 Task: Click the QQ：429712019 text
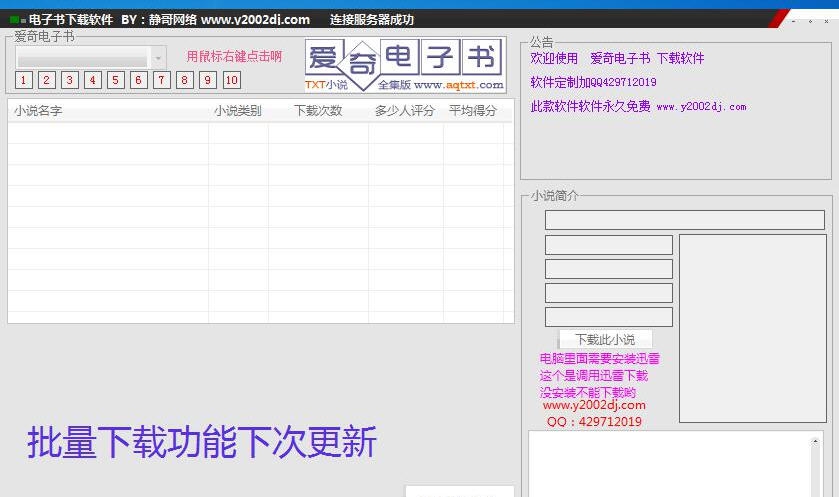[594, 422]
